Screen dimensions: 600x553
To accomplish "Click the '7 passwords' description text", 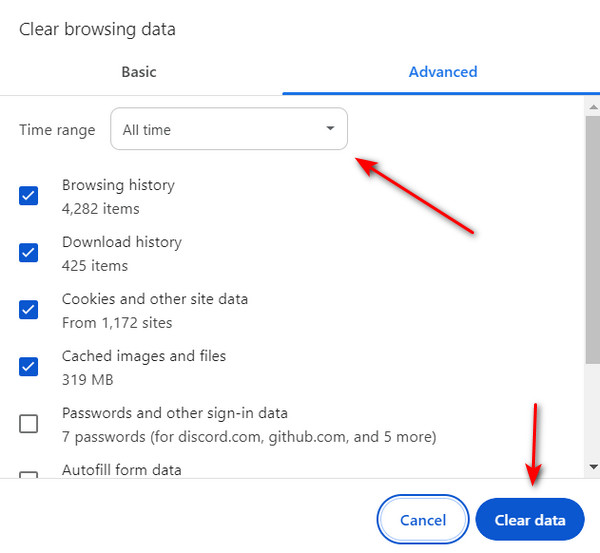I will (249, 437).
